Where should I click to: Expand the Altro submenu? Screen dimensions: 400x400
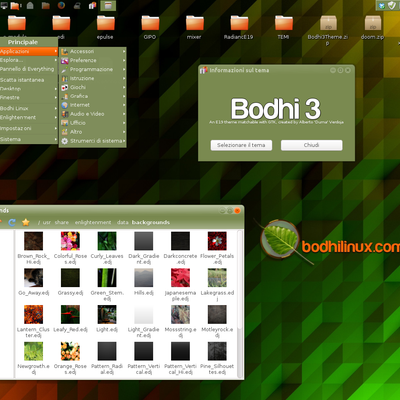93,132
